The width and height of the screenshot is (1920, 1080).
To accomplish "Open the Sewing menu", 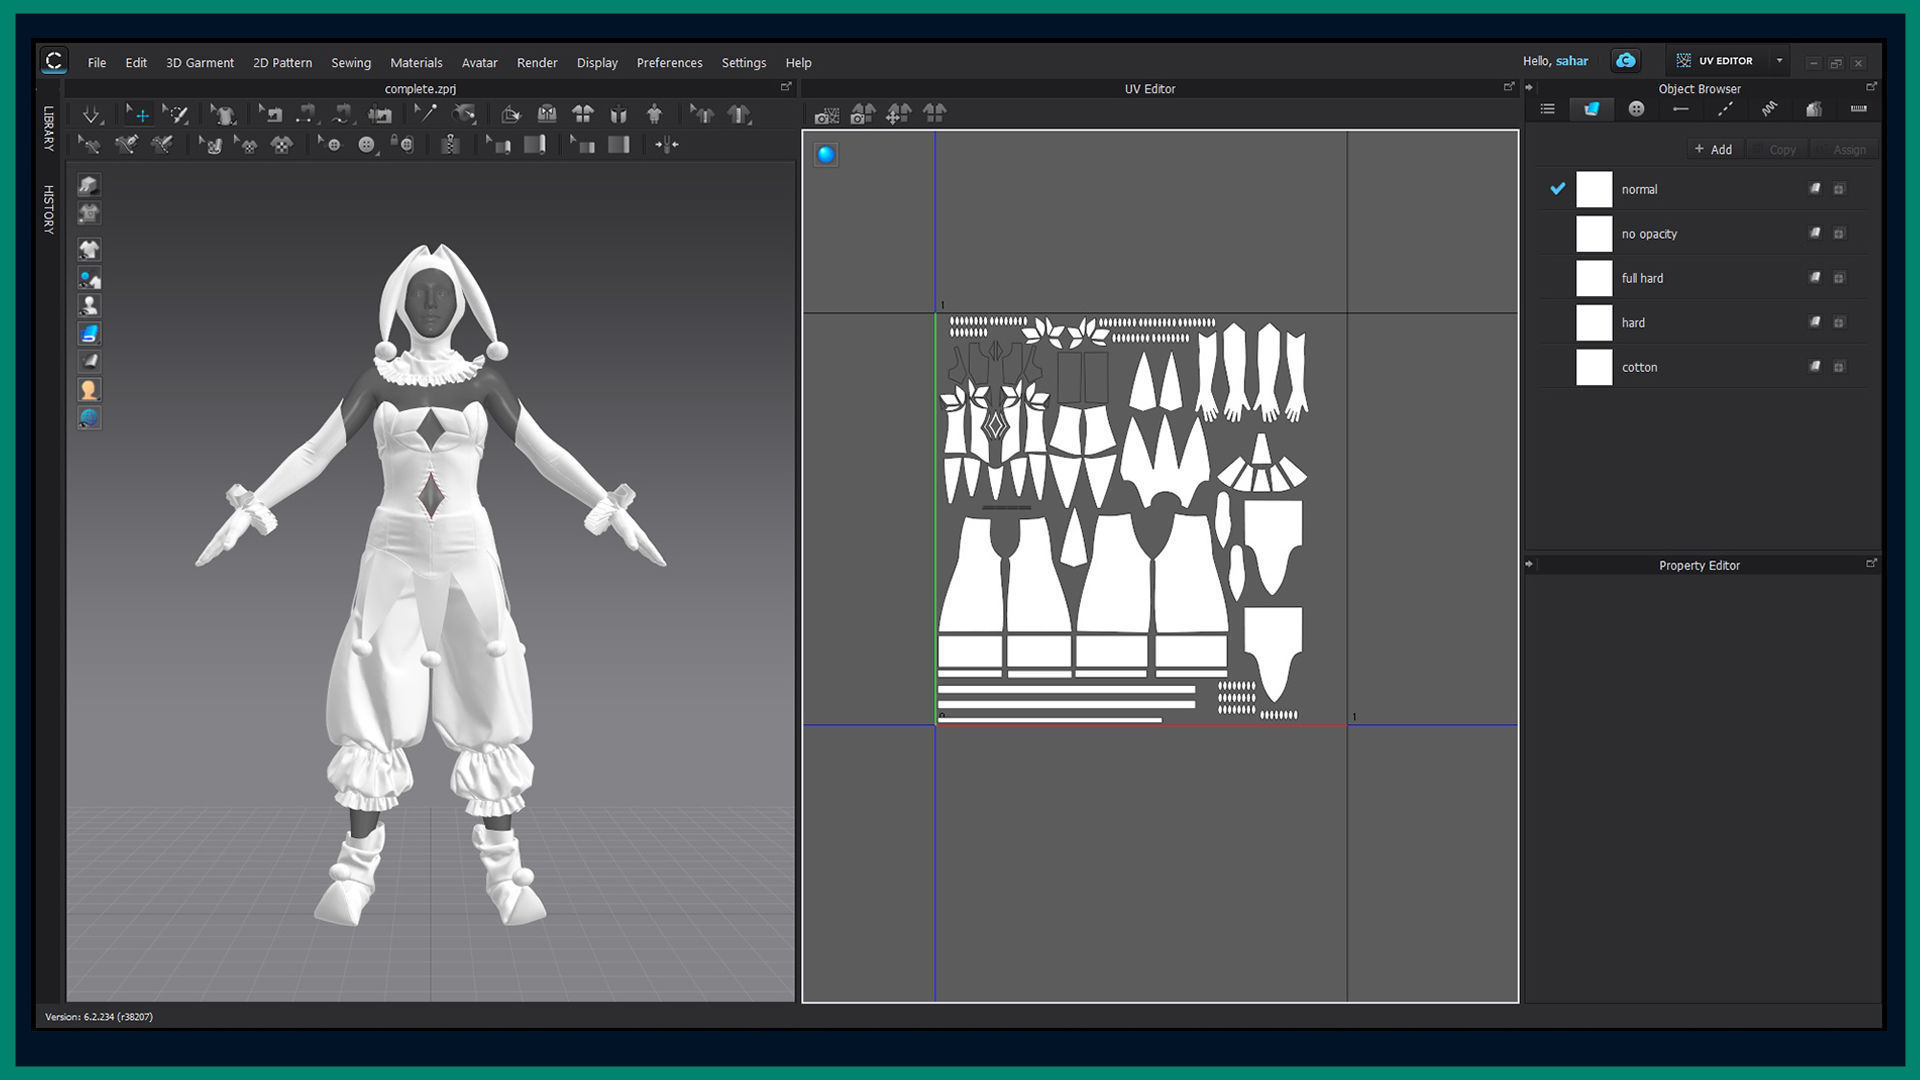I will [350, 62].
